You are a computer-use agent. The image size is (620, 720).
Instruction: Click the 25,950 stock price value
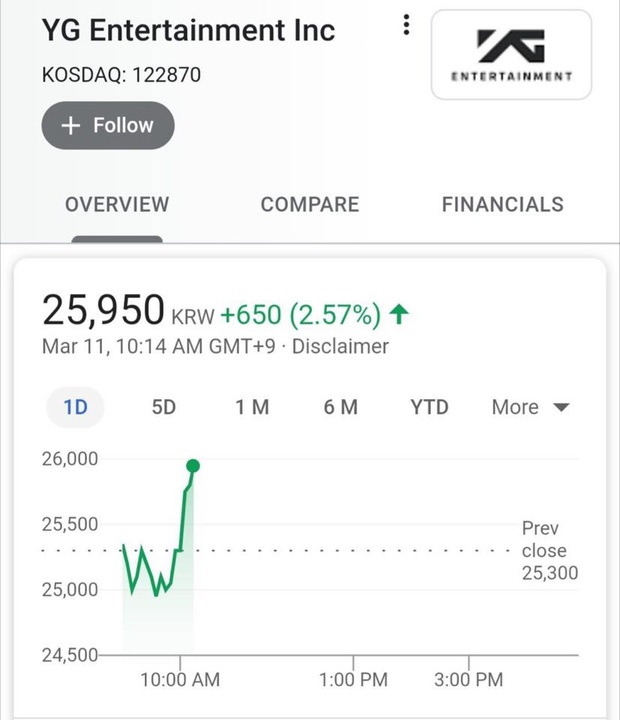tap(103, 311)
